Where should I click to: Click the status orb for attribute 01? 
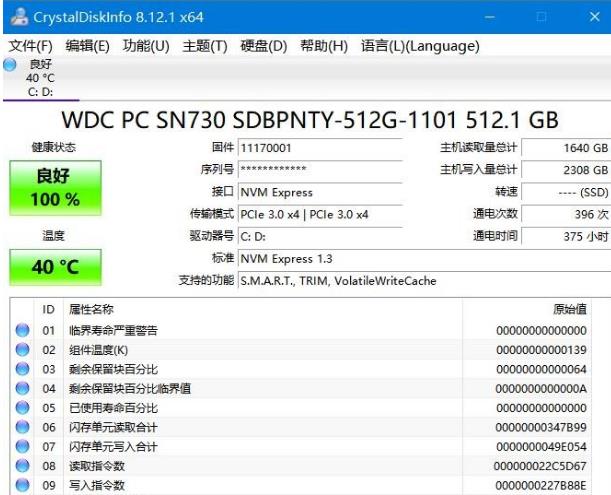click(22, 331)
